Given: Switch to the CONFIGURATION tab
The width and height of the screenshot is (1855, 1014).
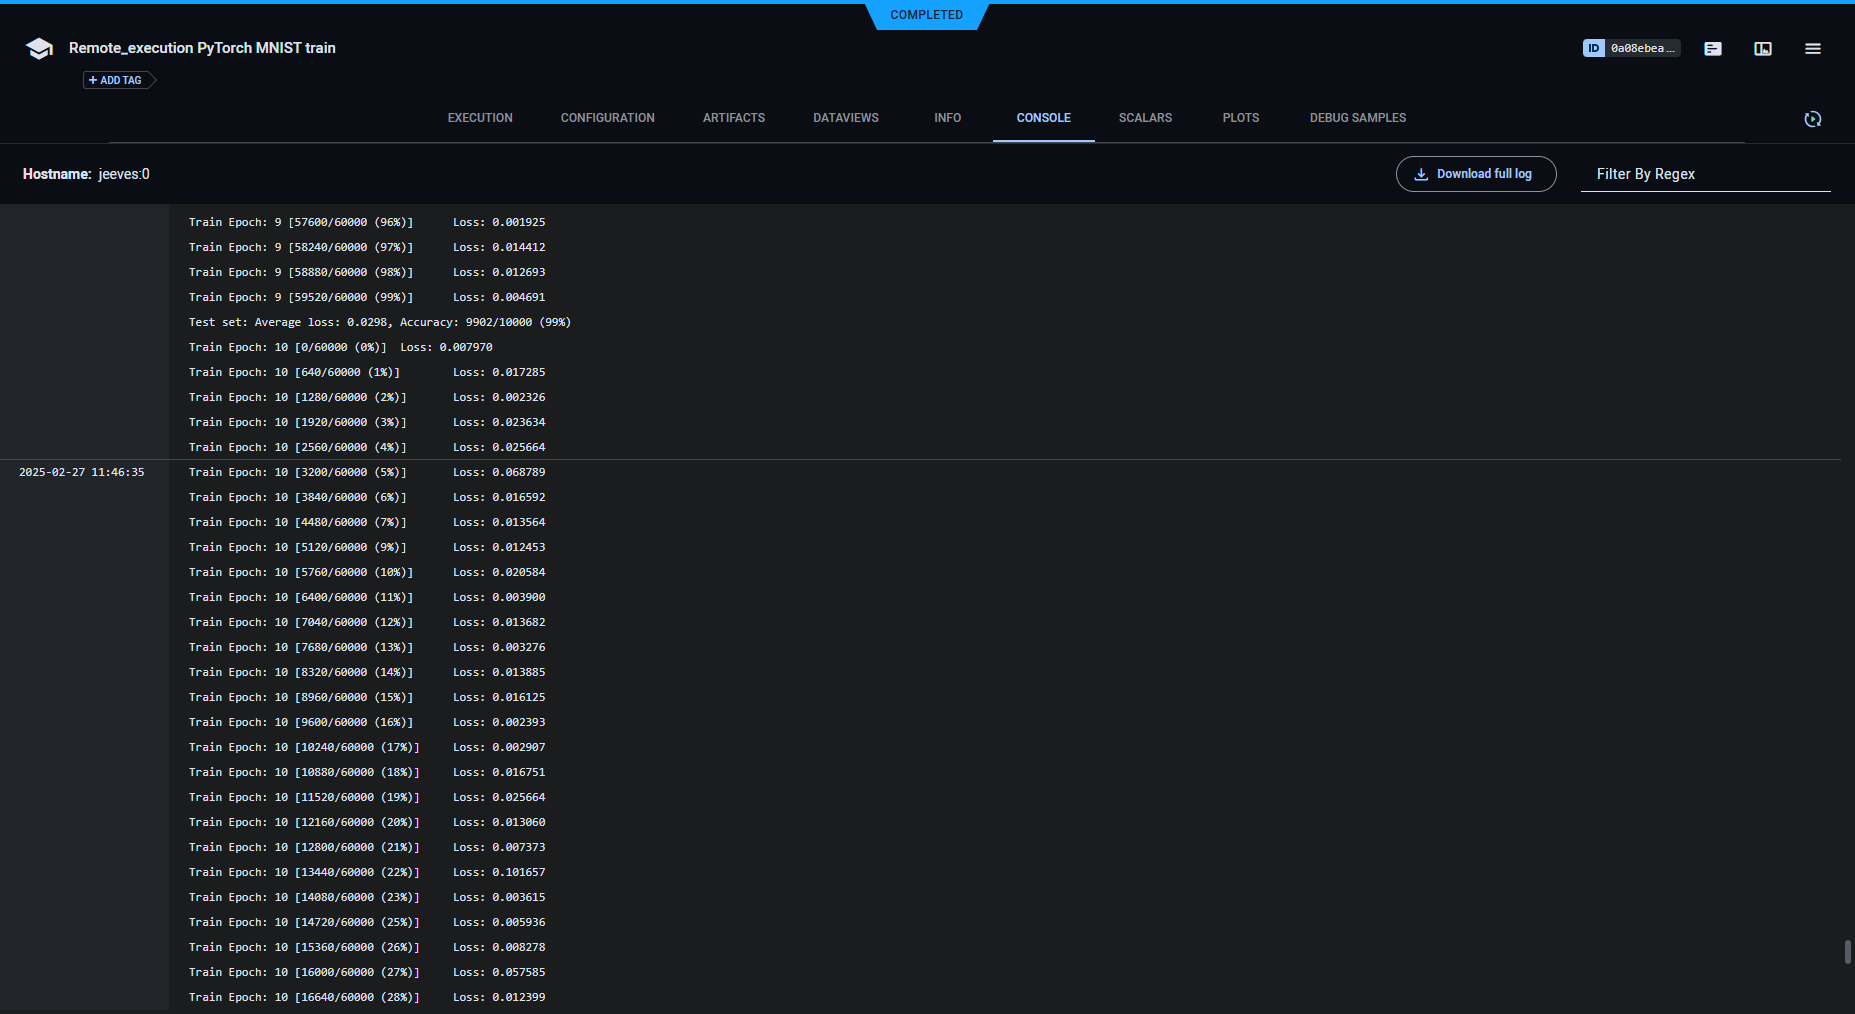Looking at the screenshot, I should coord(607,118).
